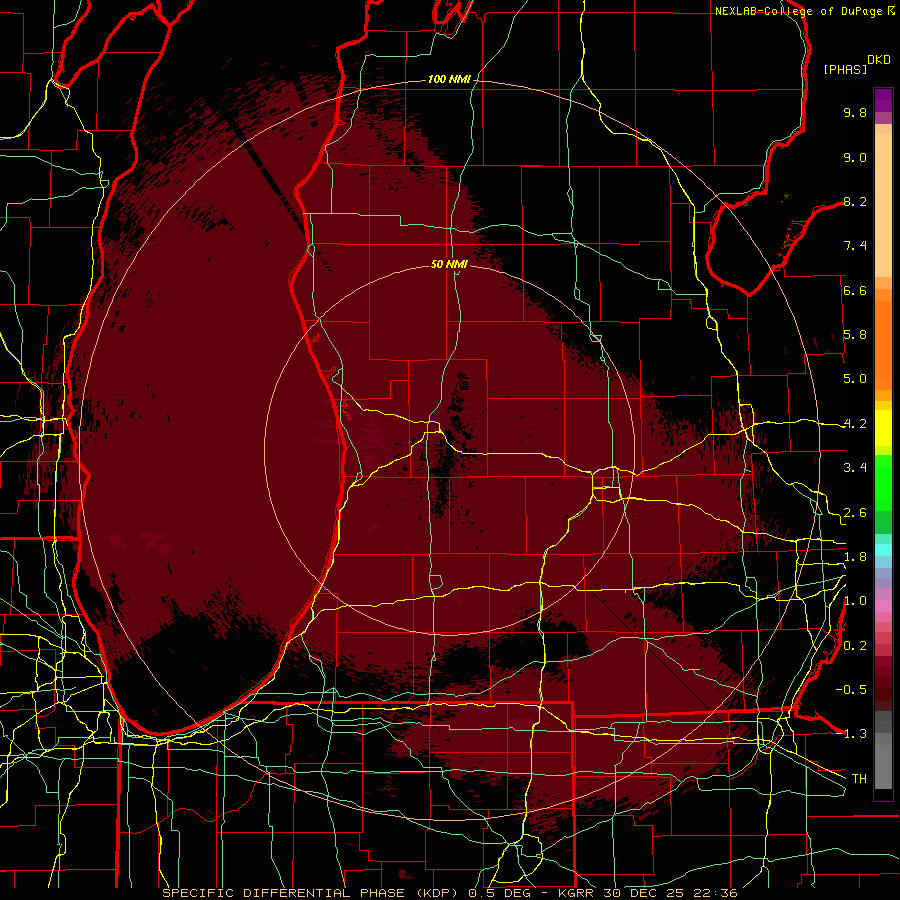This screenshot has height=900, width=900.
Task: Click the "50 NMI" range ring label
Action: 449,264
